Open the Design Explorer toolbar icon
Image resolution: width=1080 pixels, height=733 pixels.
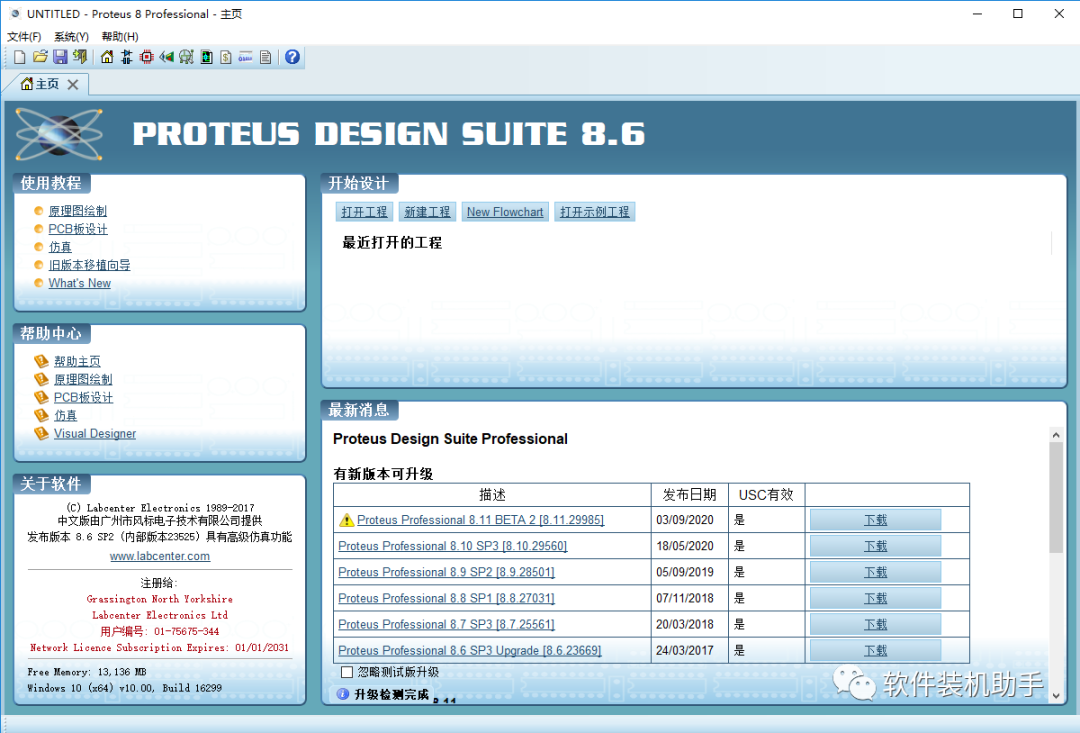point(206,57)
